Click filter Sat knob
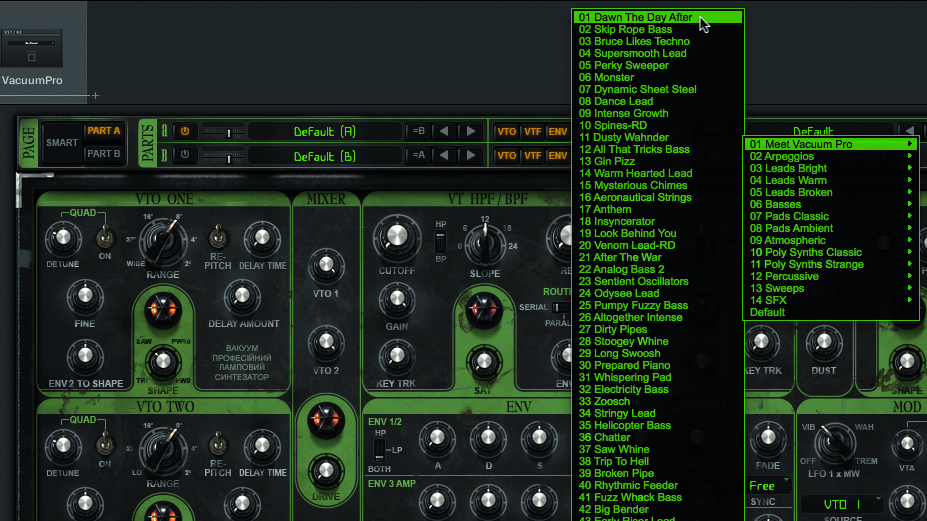The height and width of the screenshot is (521, 927). click(484, 361)
